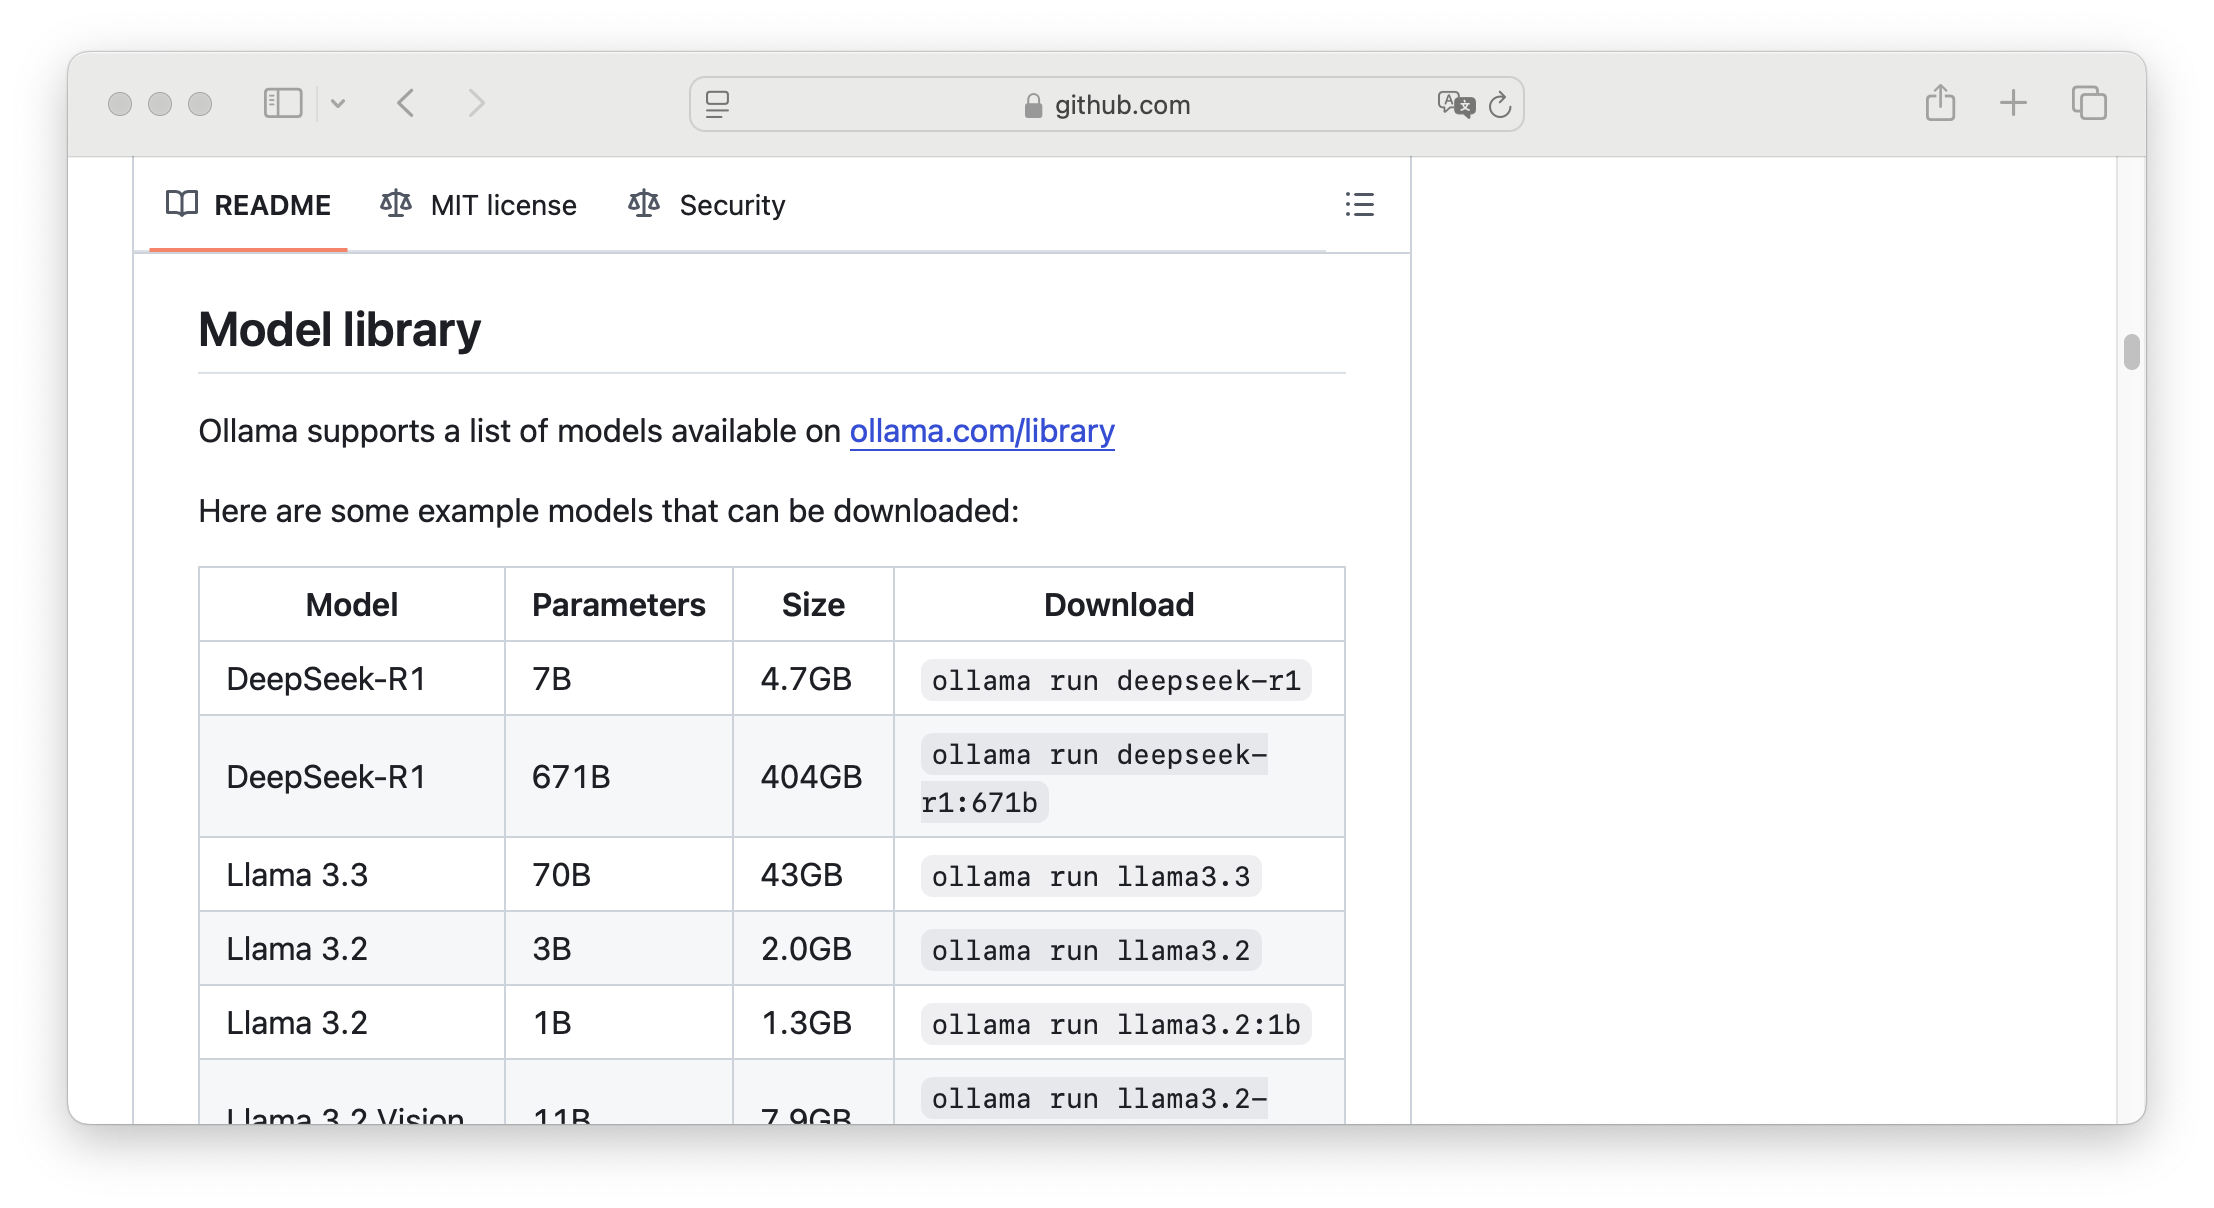Click the Model column header
This screenshot has height=1208, width=2214.
(x=352, y=604)
